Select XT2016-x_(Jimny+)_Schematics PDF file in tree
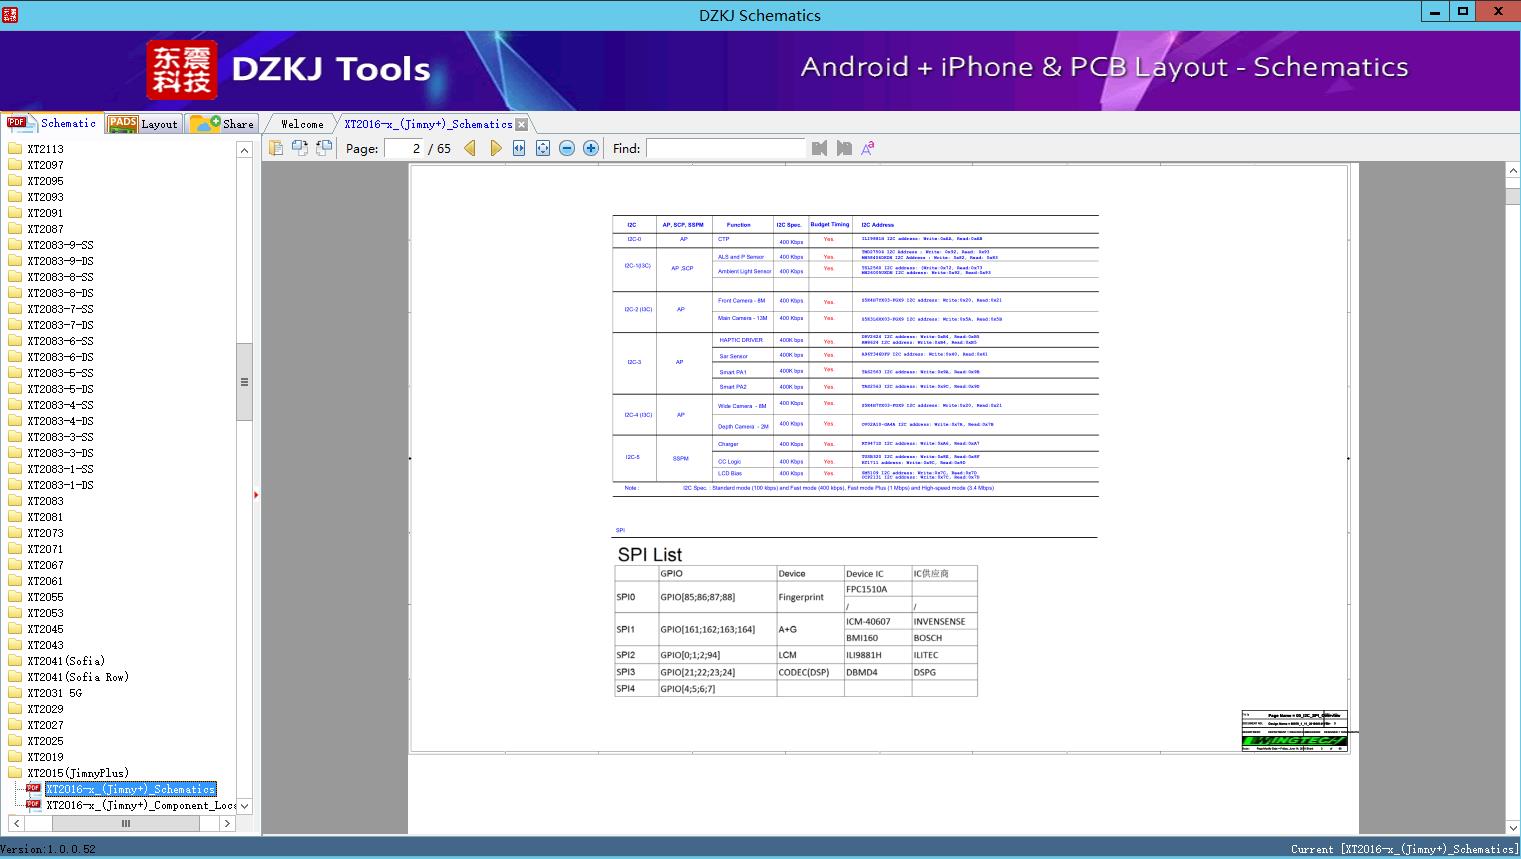 pos(130,789)
